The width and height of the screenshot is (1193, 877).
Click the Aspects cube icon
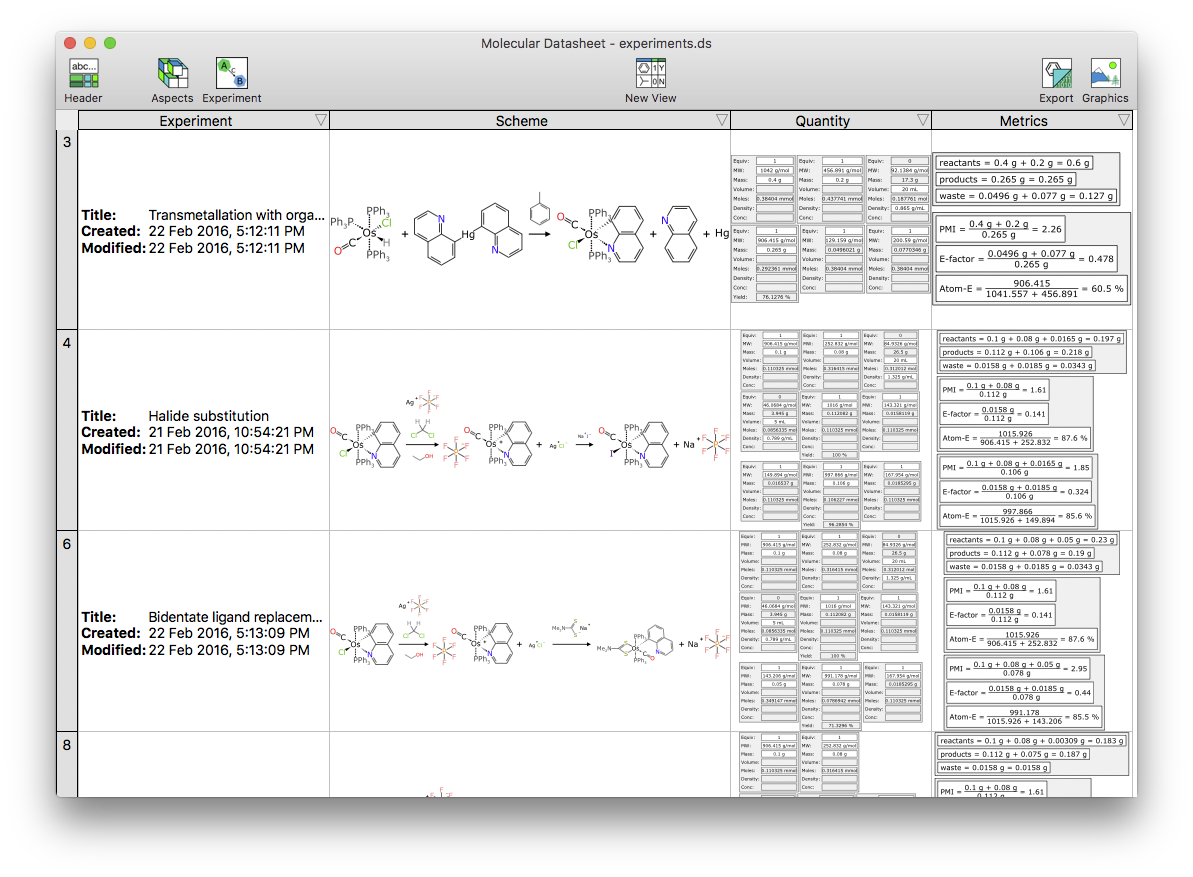pyautogui.click(x=171, y=75)
